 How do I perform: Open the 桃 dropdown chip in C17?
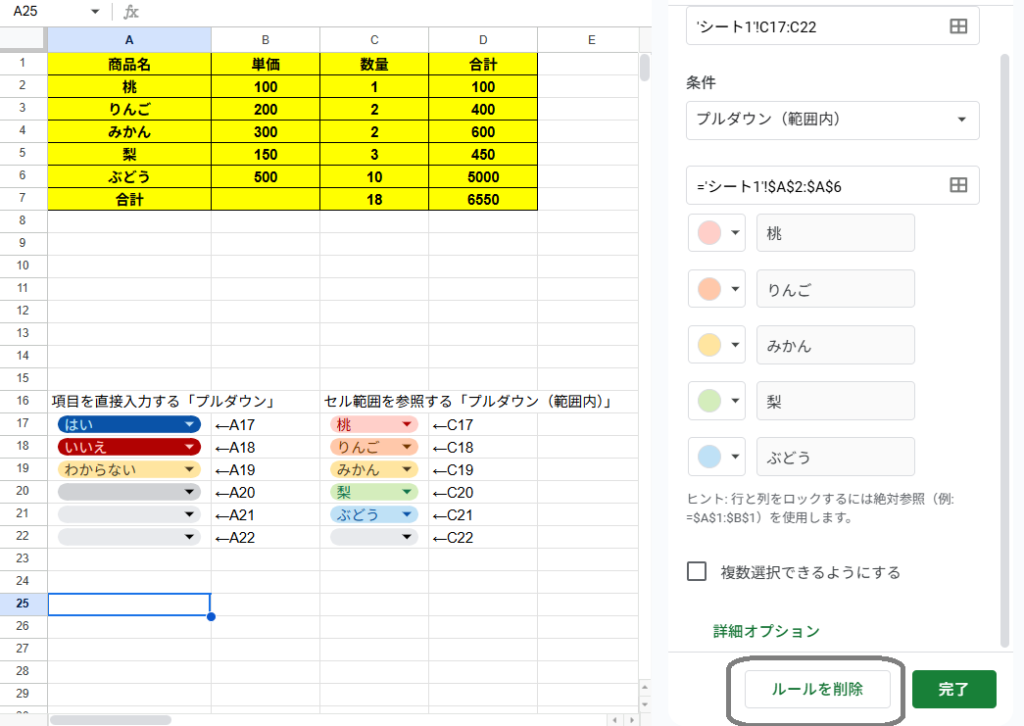coord(374,424)
